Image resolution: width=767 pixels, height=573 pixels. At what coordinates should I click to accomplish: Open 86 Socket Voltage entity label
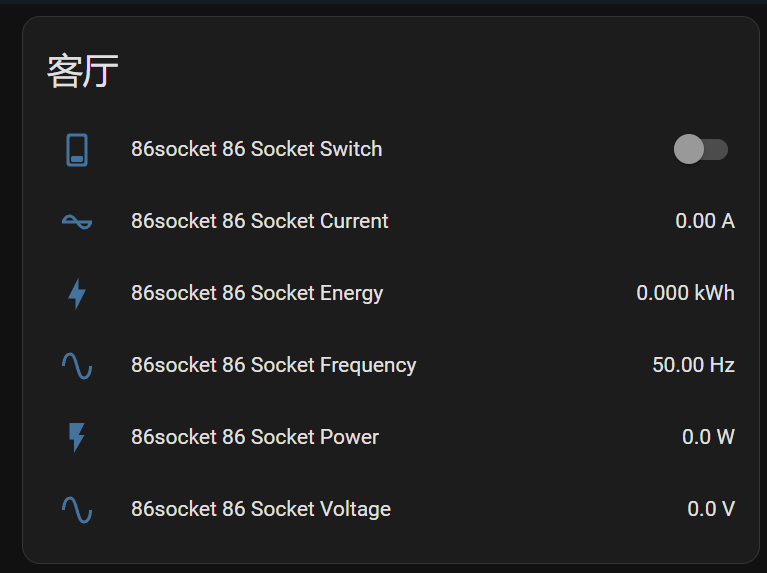[x=261, y=509]
